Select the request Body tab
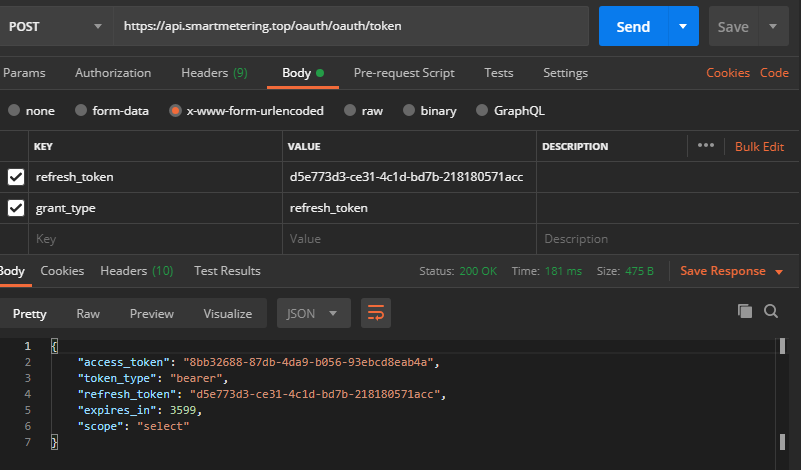The height and width of the screenshot is (470, 801). coord(303,73)
